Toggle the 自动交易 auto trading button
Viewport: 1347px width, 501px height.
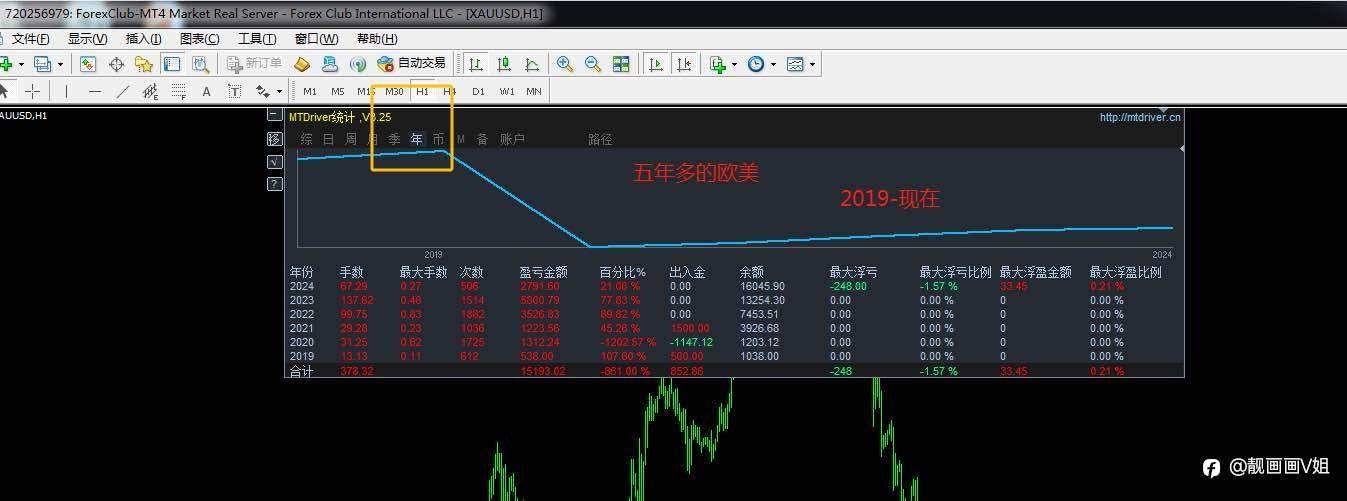coord(411,64)
